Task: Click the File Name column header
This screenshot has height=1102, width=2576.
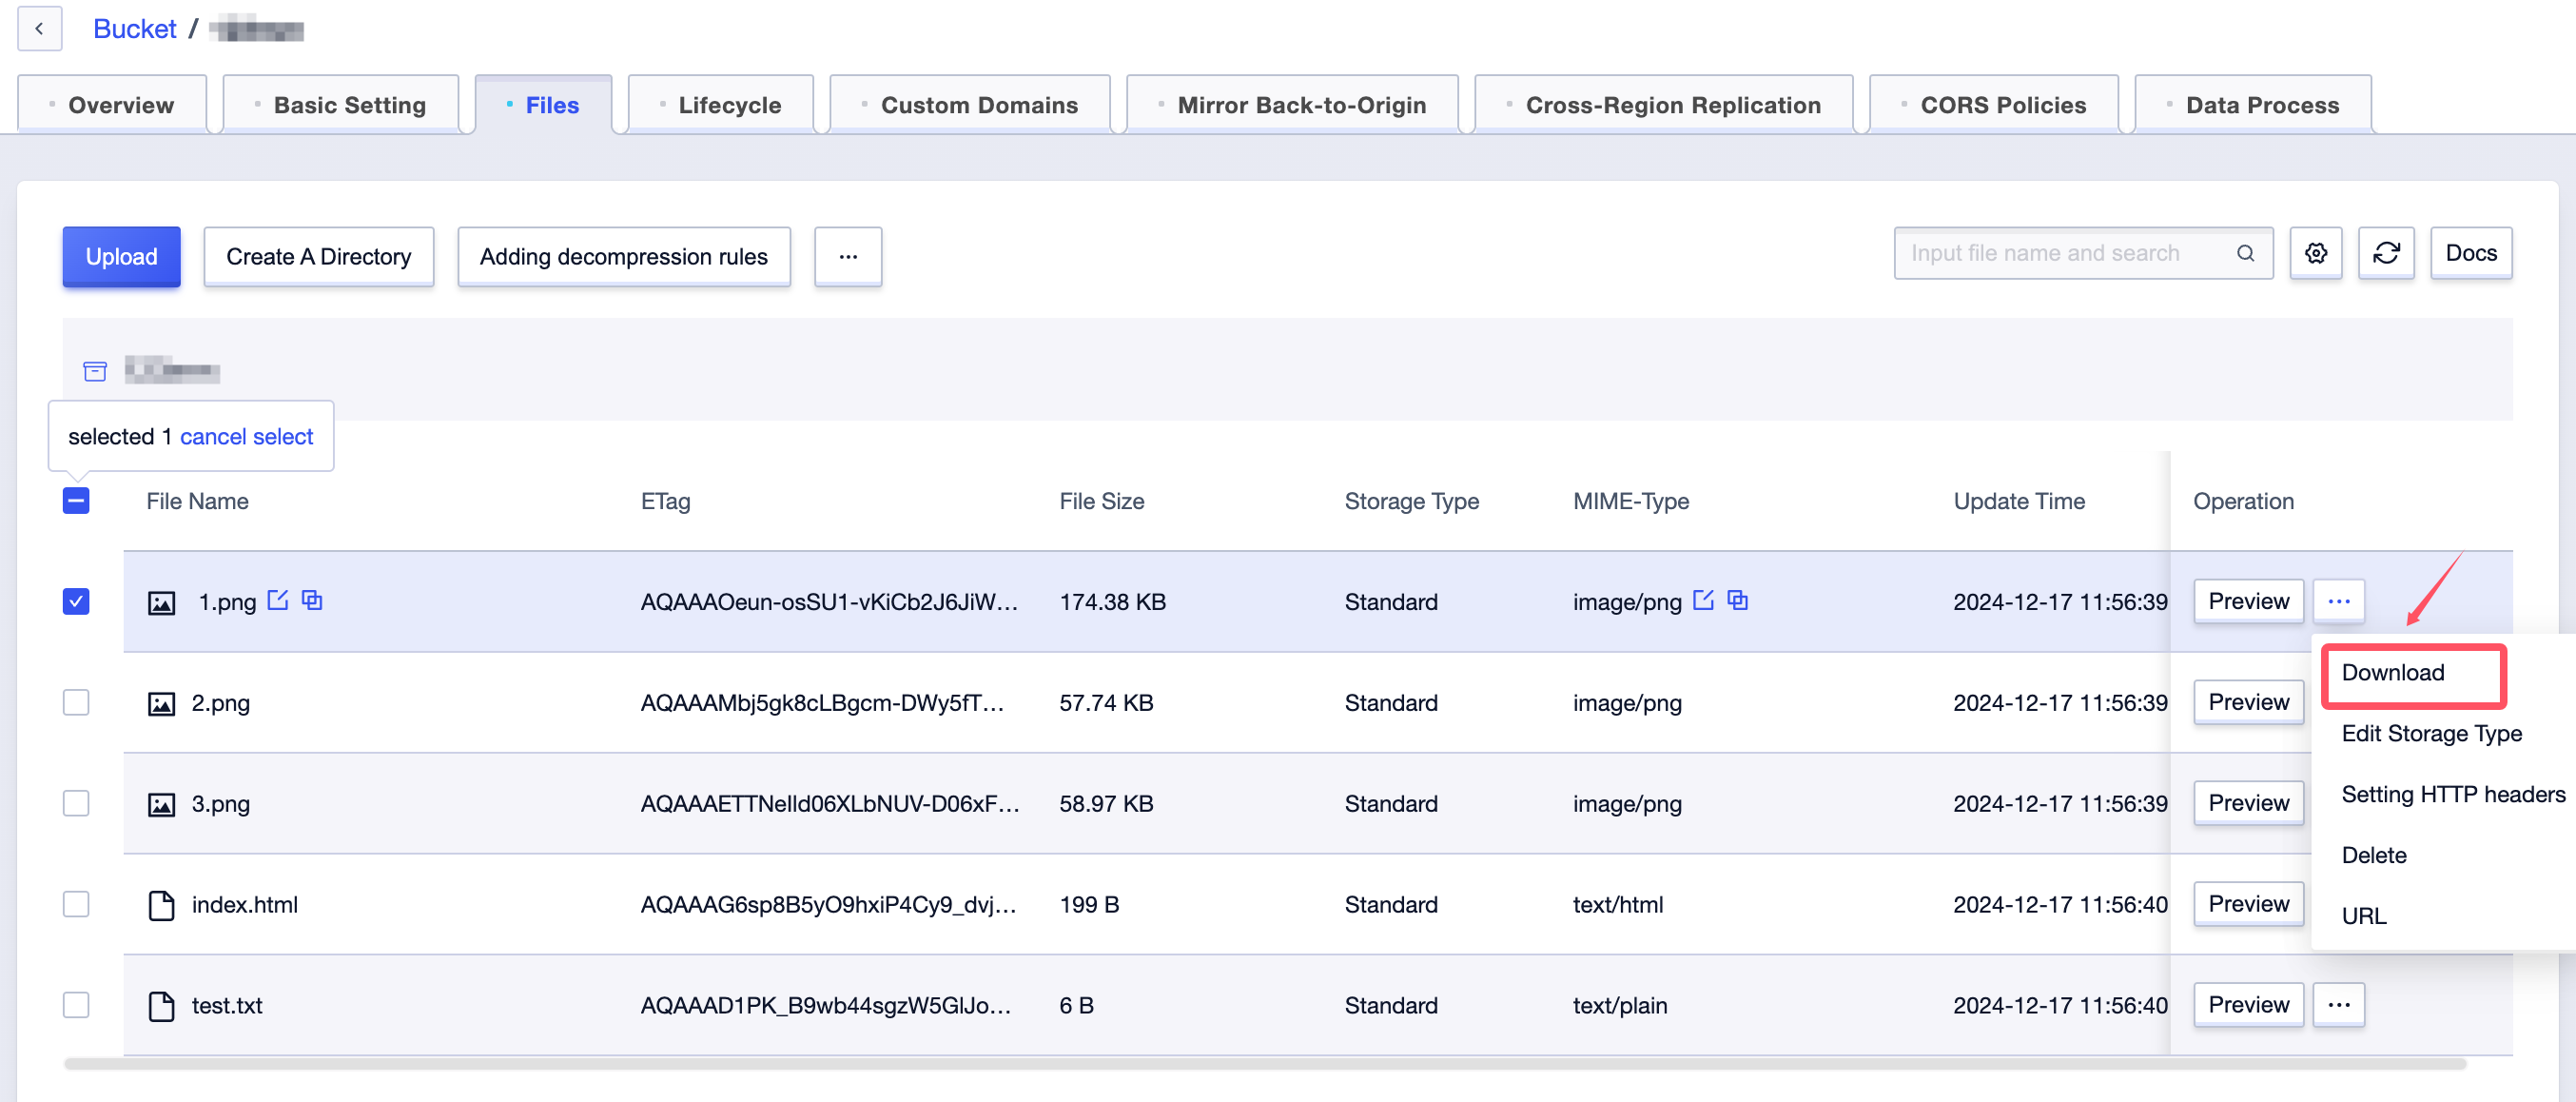Action: [197, 501]
